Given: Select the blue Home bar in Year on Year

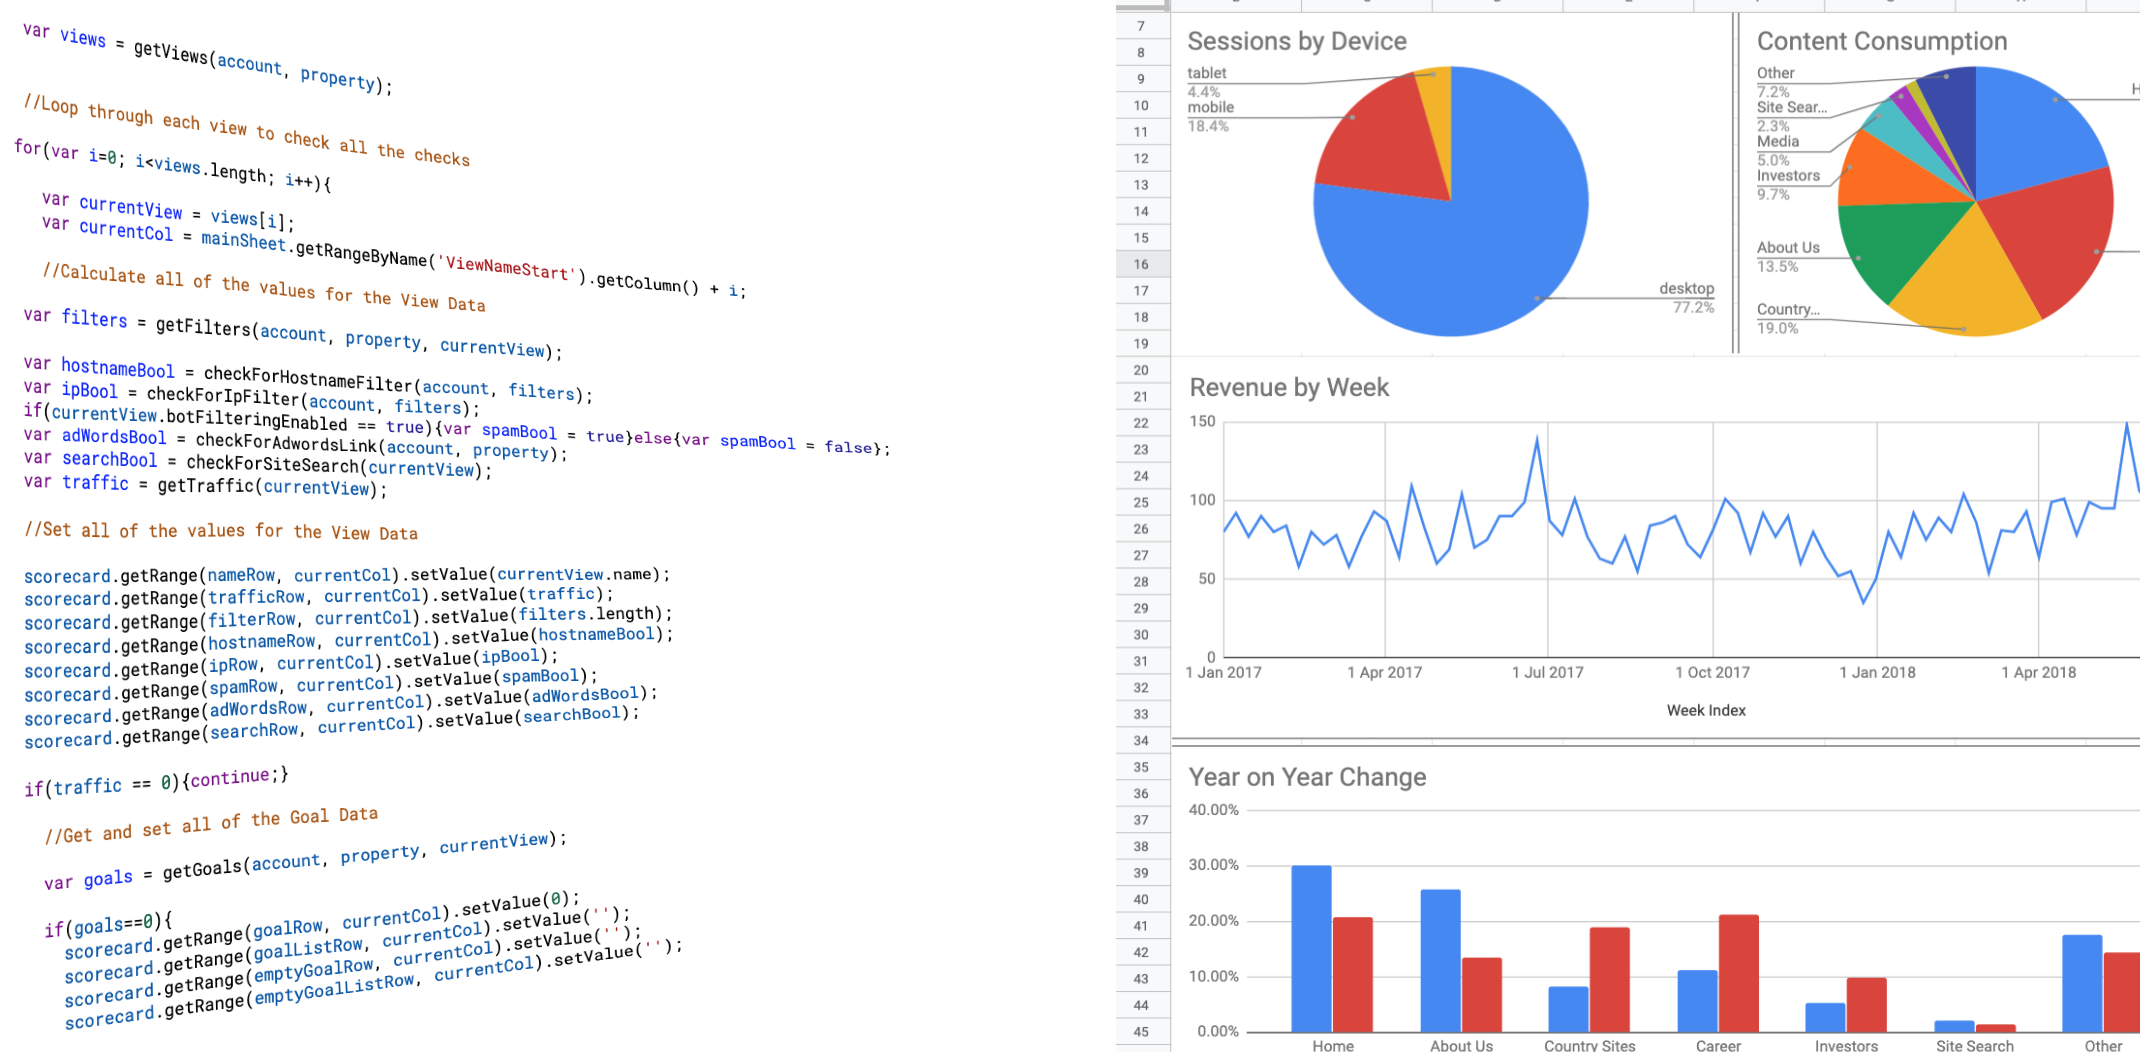Looking at the screenshot, I should (1311, 949).
